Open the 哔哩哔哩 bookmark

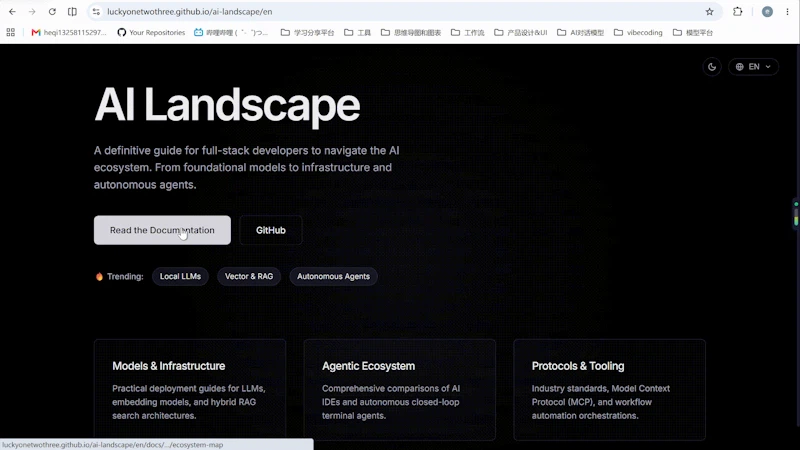231,32
